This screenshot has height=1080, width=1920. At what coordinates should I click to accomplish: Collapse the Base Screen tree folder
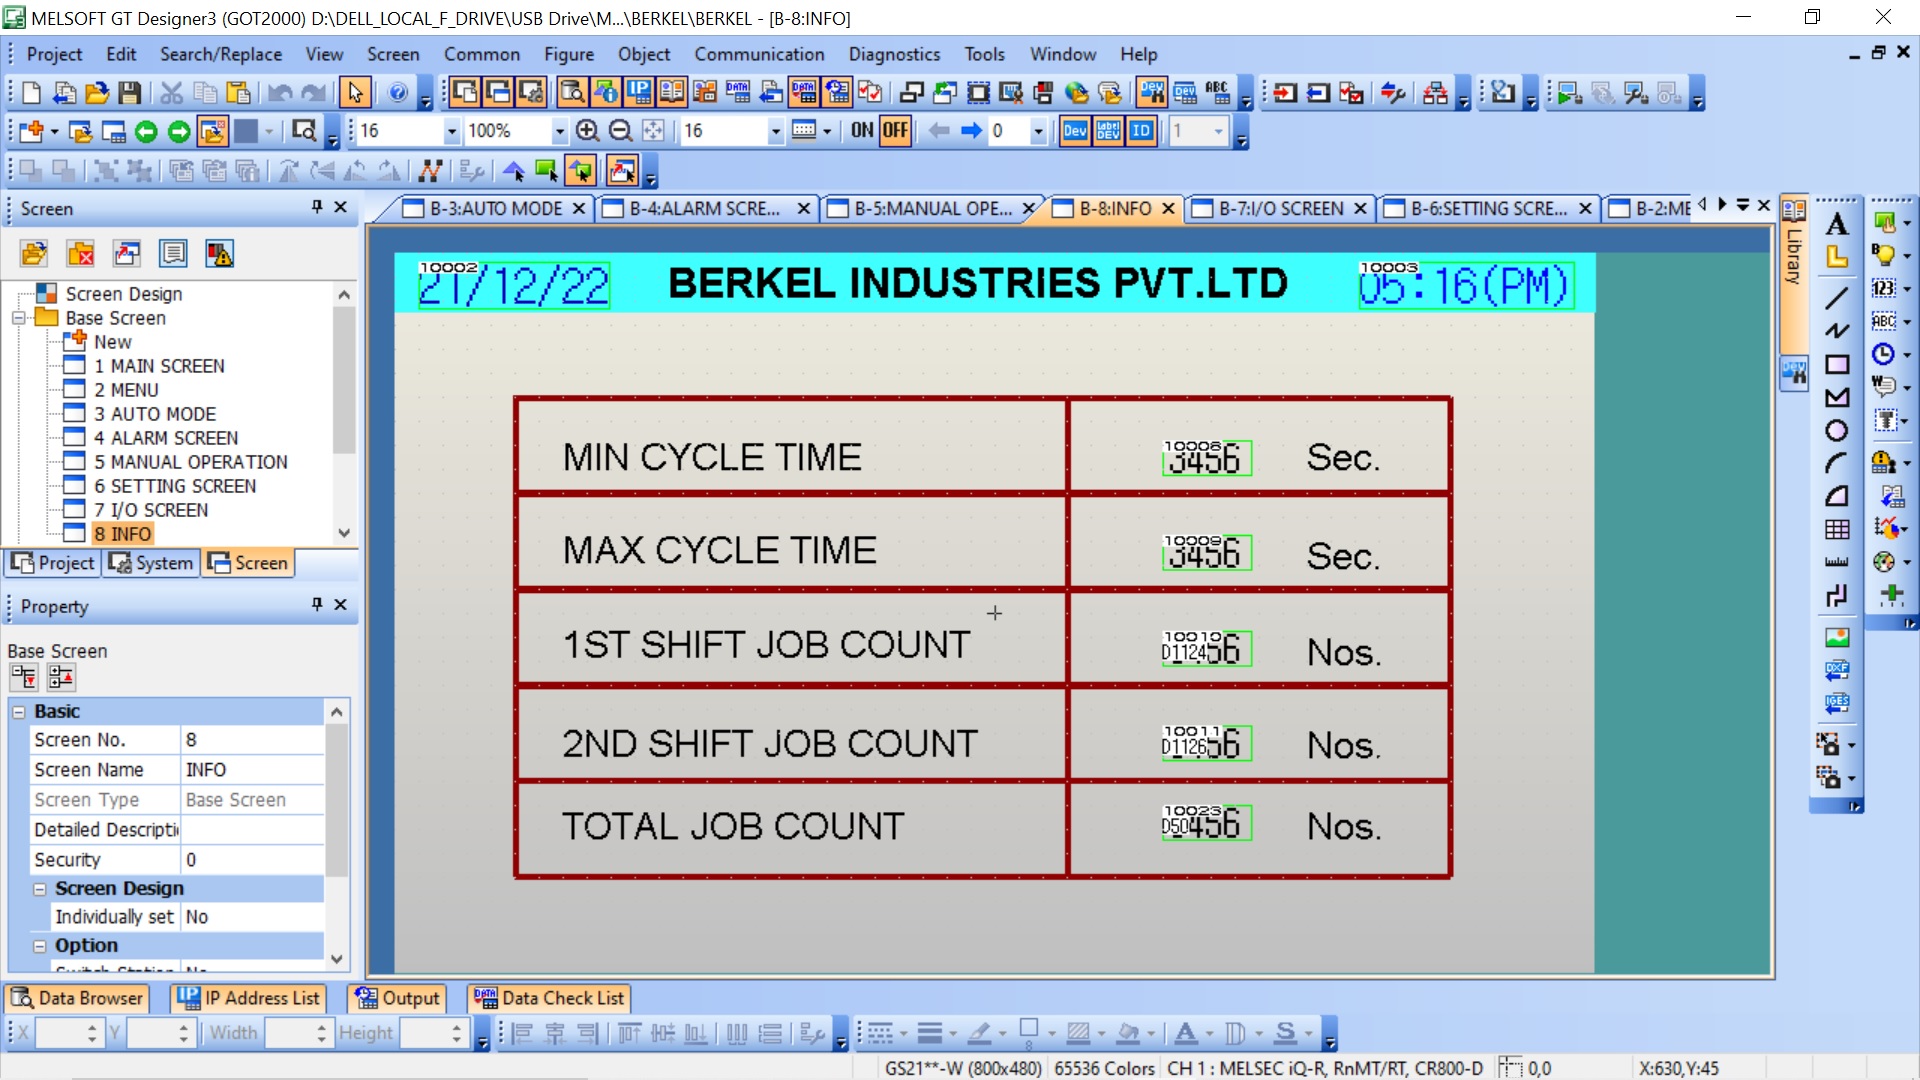click(x=19, y=318)
